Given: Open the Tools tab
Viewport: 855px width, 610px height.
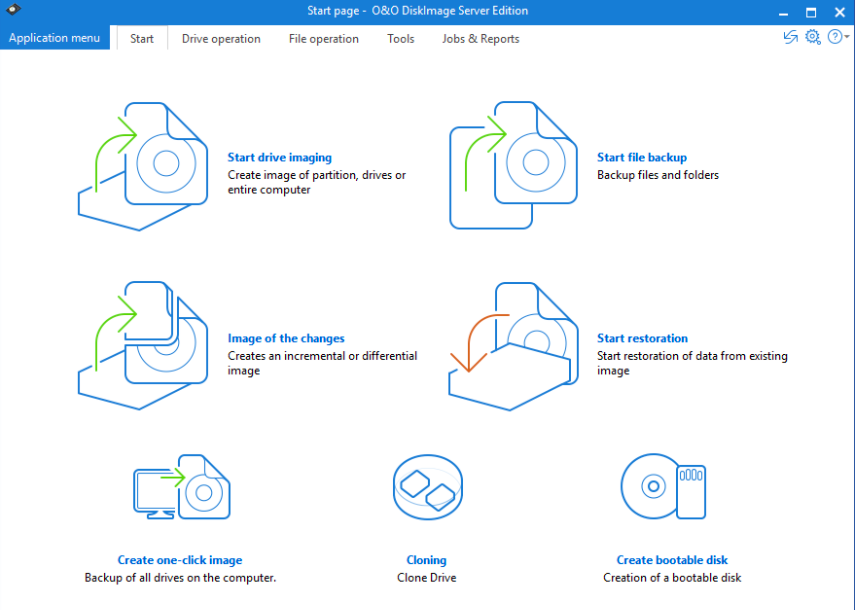Looking at the screenshot, I should click(x=401, y=39).
